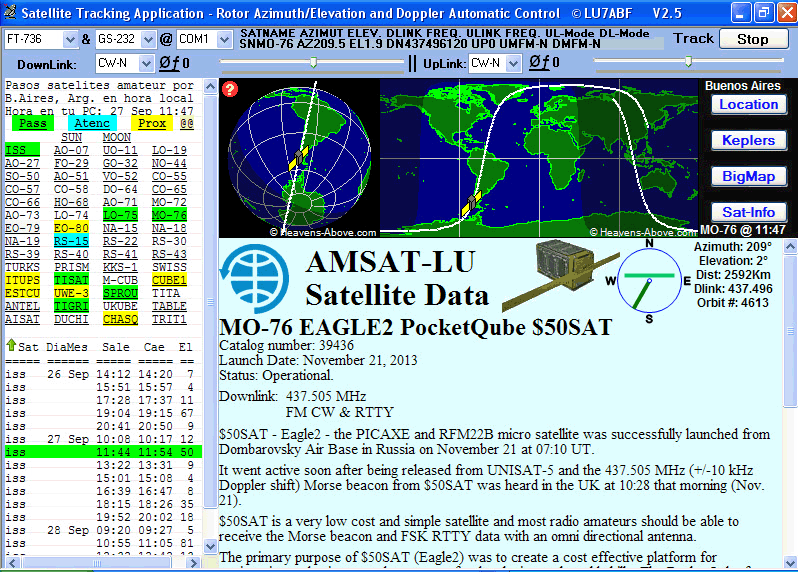Select the RS-15 satellite link
Viewport: 798px width, 572px height.
point(71,241)
